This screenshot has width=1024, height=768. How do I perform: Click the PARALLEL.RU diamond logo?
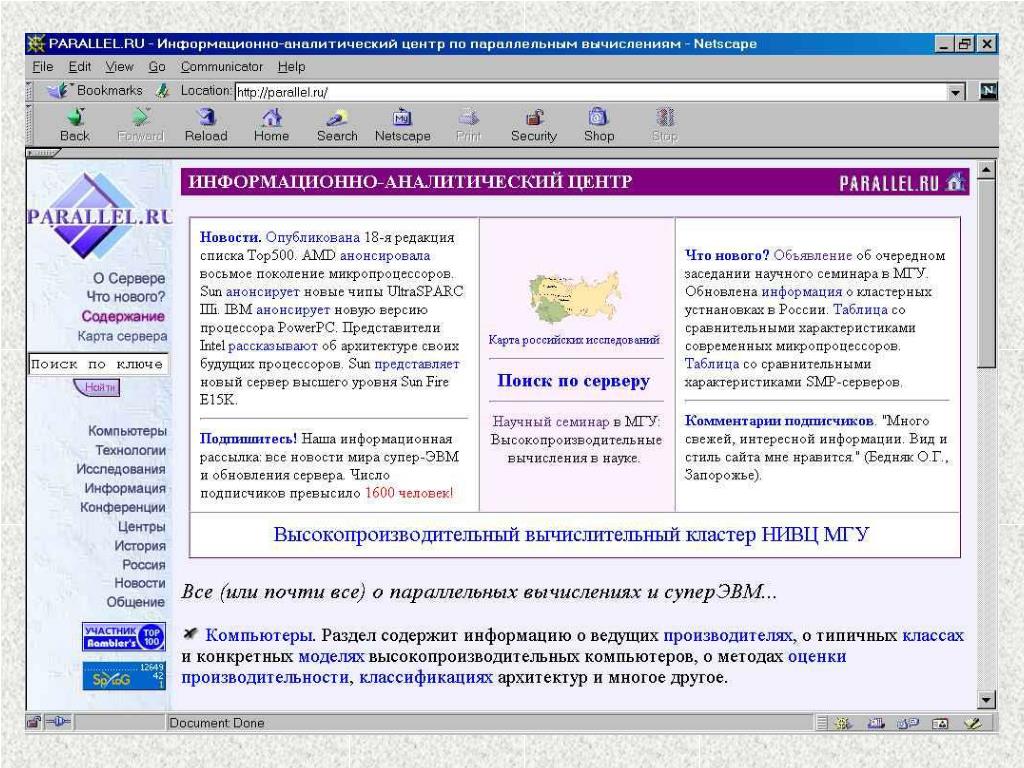[x=99, y=215]
